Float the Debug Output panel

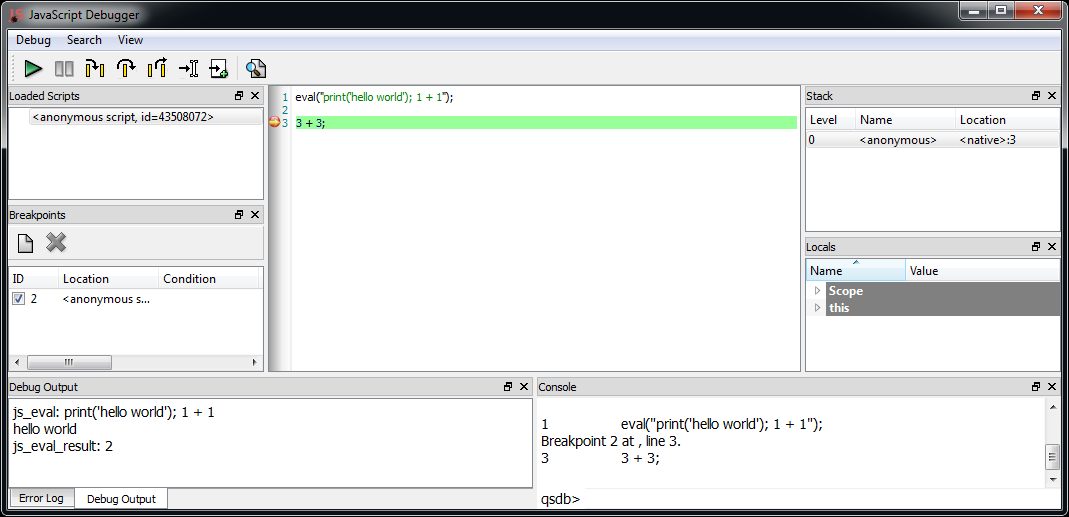click(508, 387)
